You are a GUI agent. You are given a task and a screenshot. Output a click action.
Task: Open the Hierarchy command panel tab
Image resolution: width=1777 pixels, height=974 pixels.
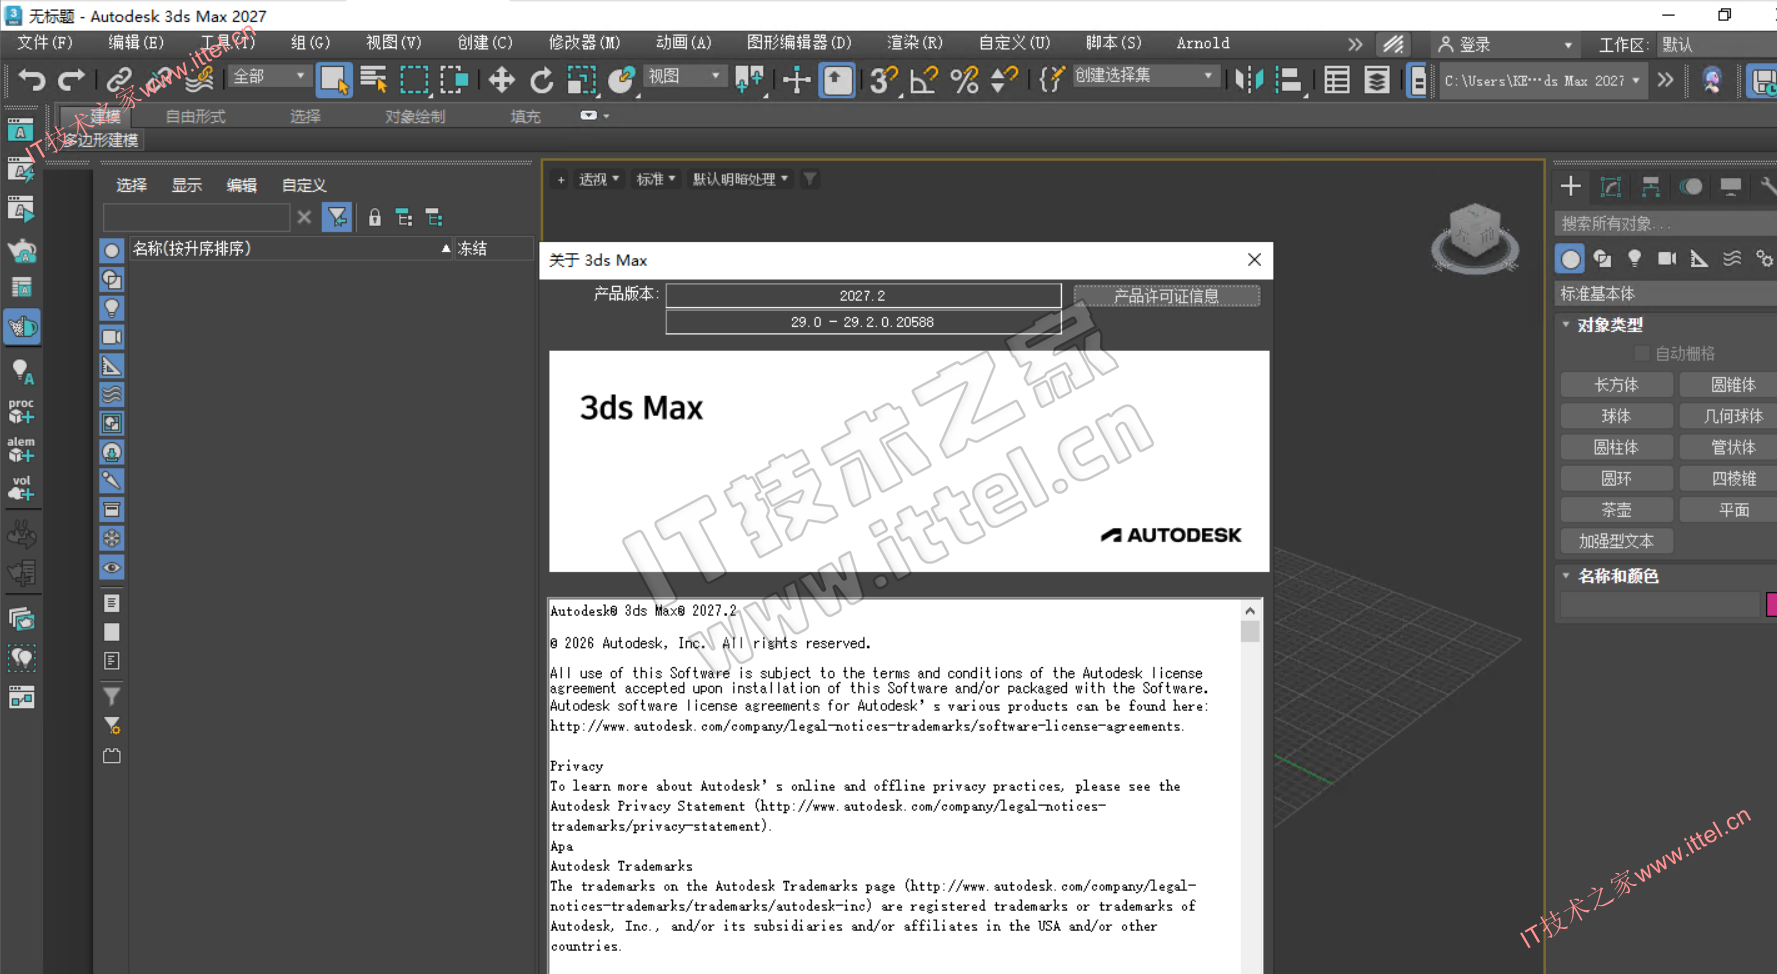[1650, 187]
